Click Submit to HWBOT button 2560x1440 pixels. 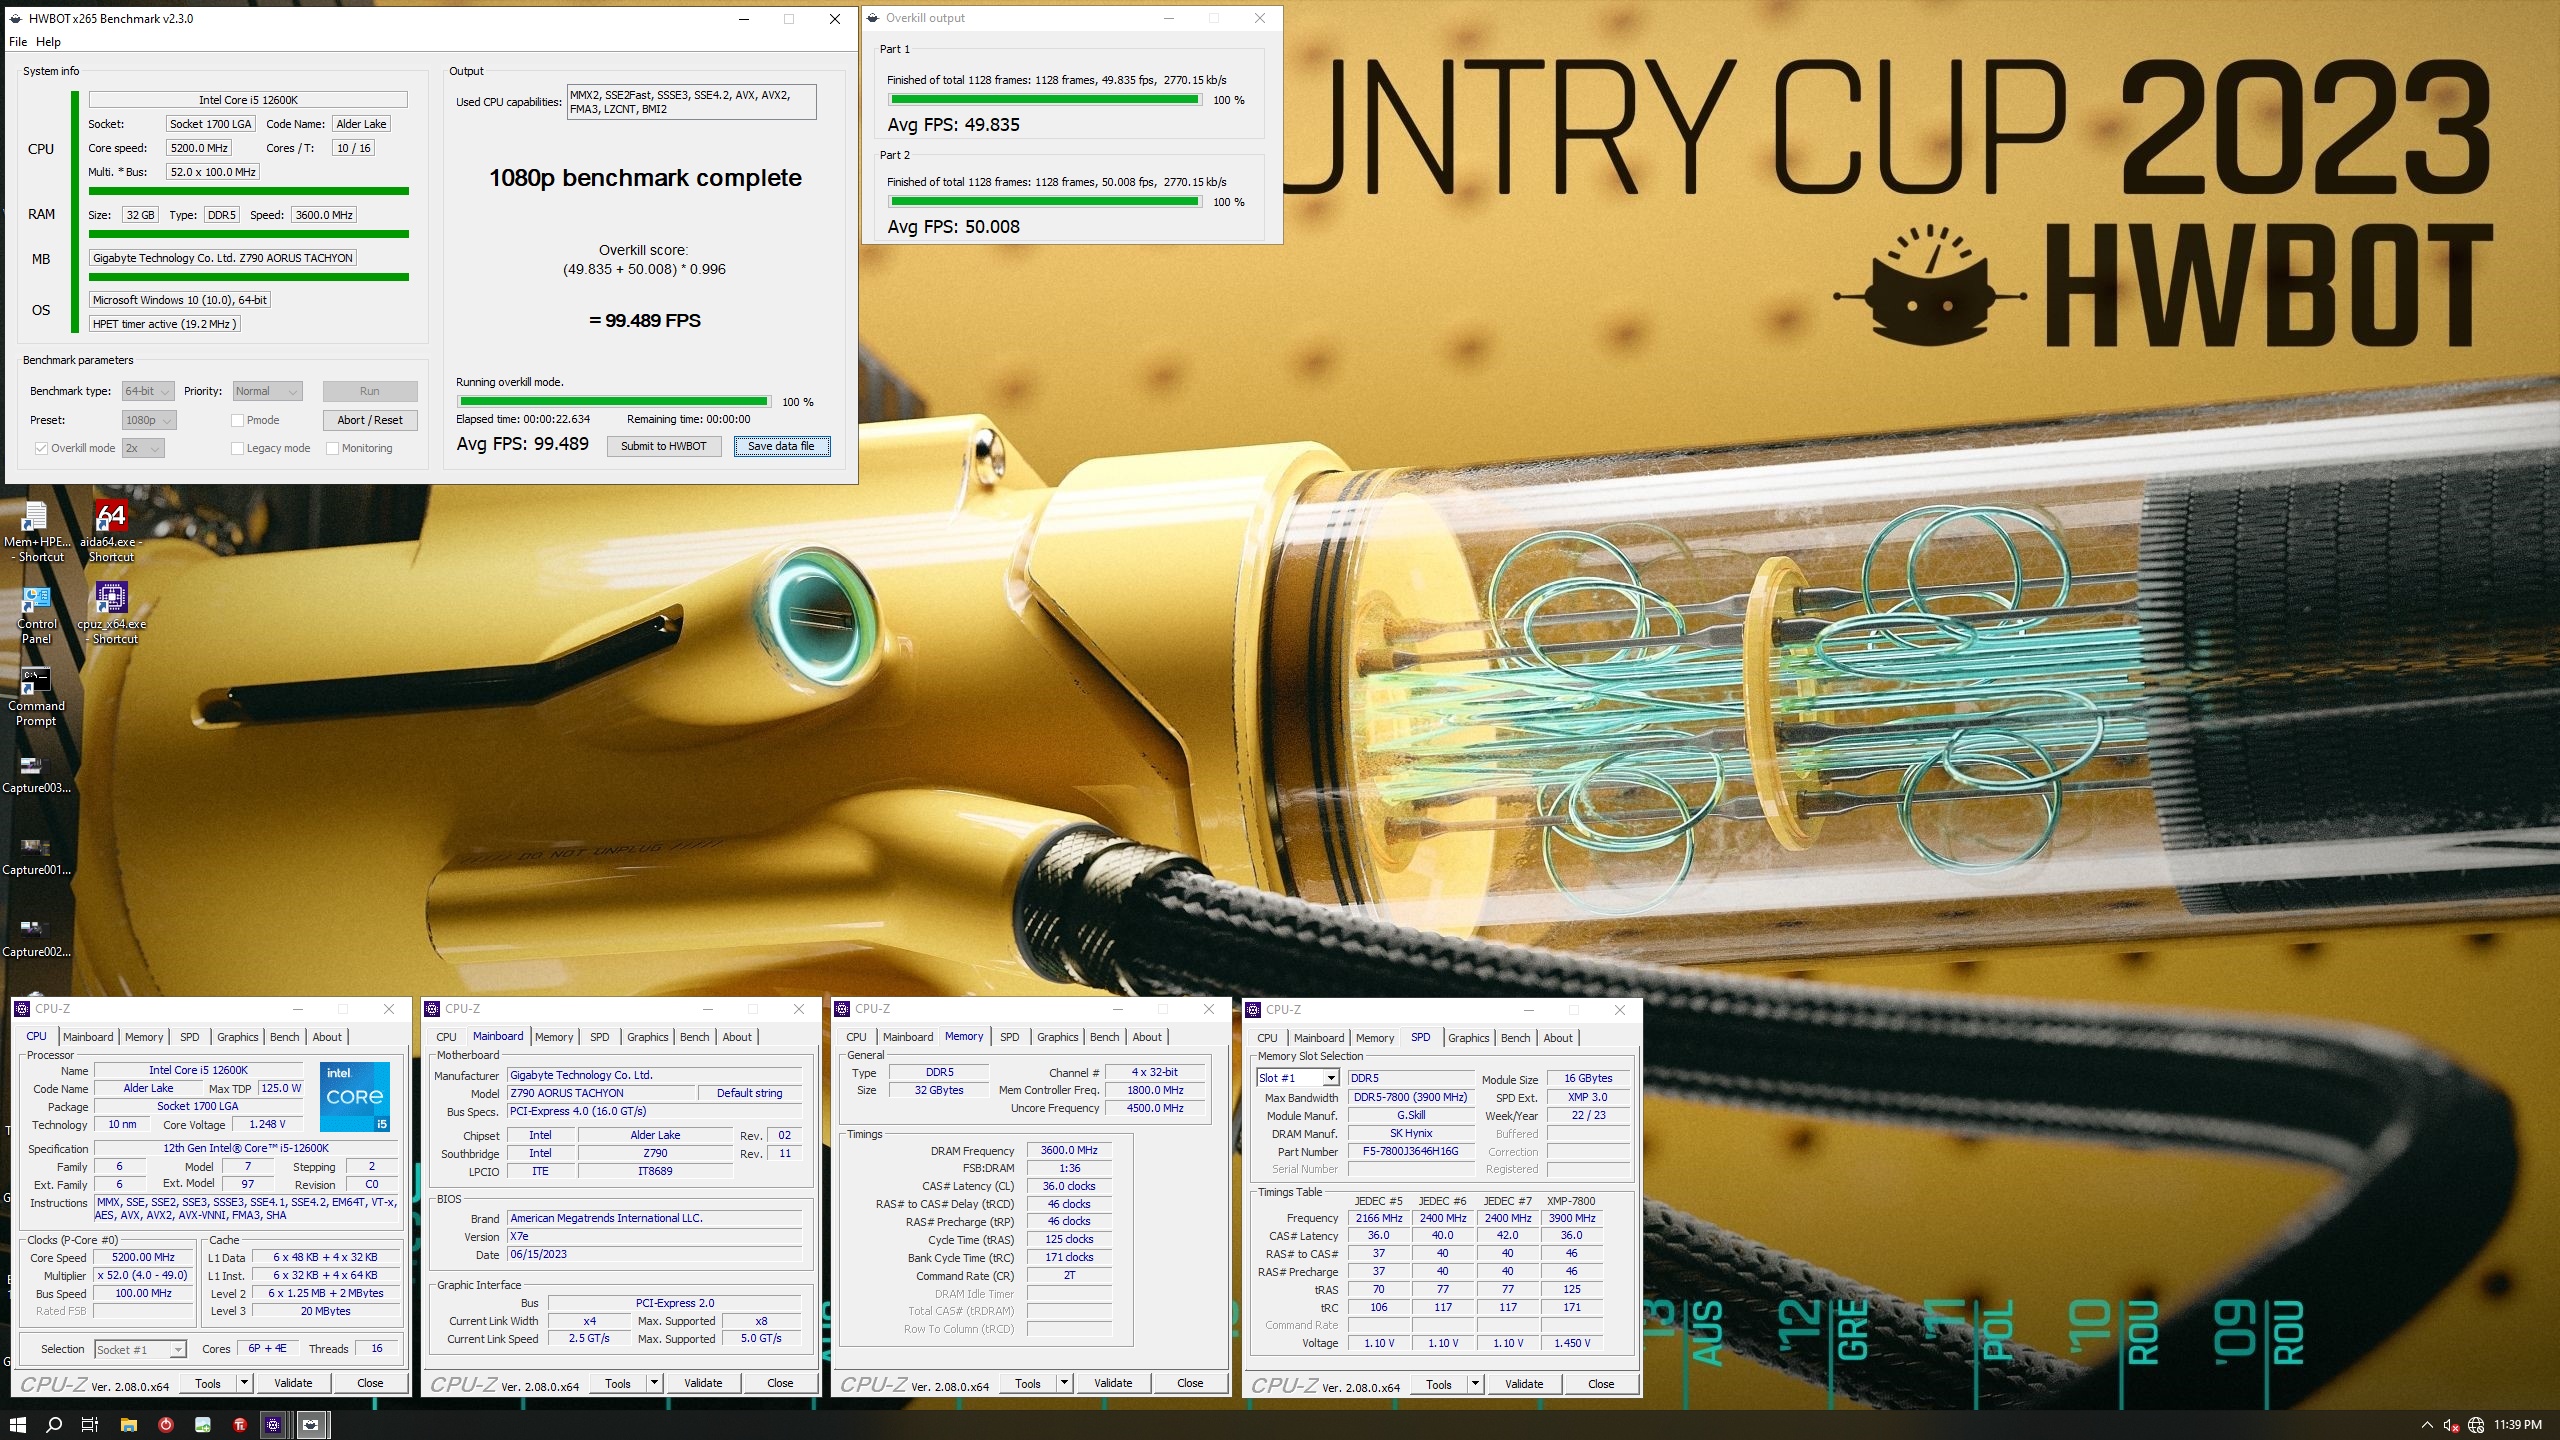click(x=663, y=446)
